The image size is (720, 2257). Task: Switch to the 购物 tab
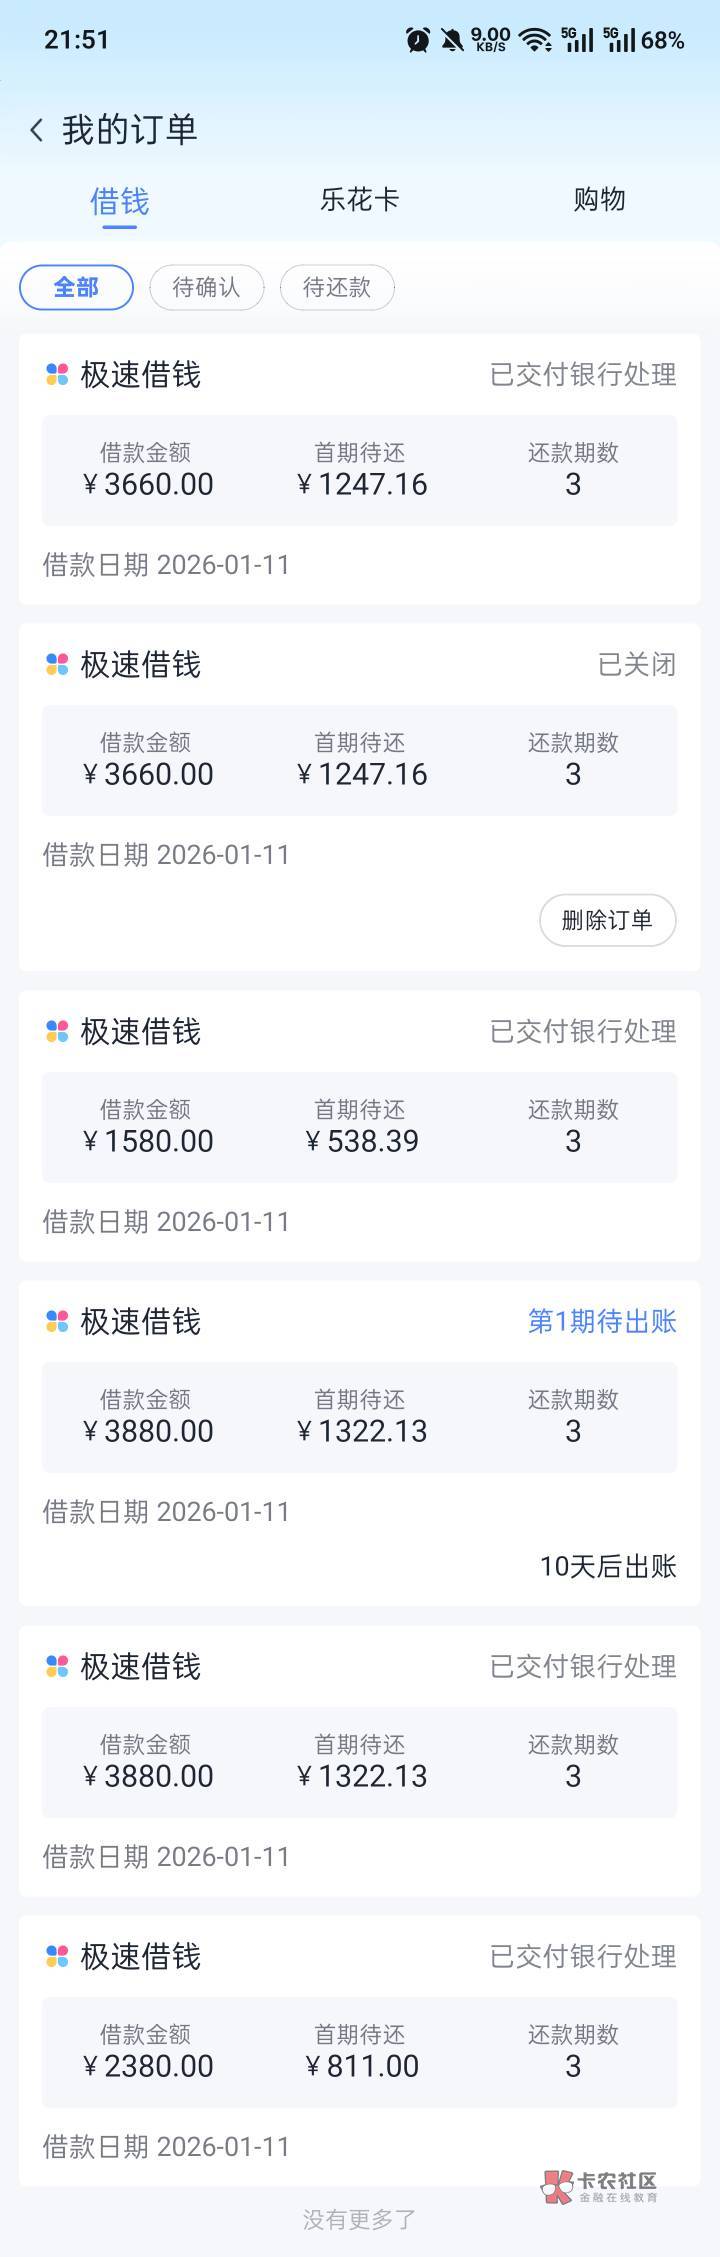click(599, 200)
